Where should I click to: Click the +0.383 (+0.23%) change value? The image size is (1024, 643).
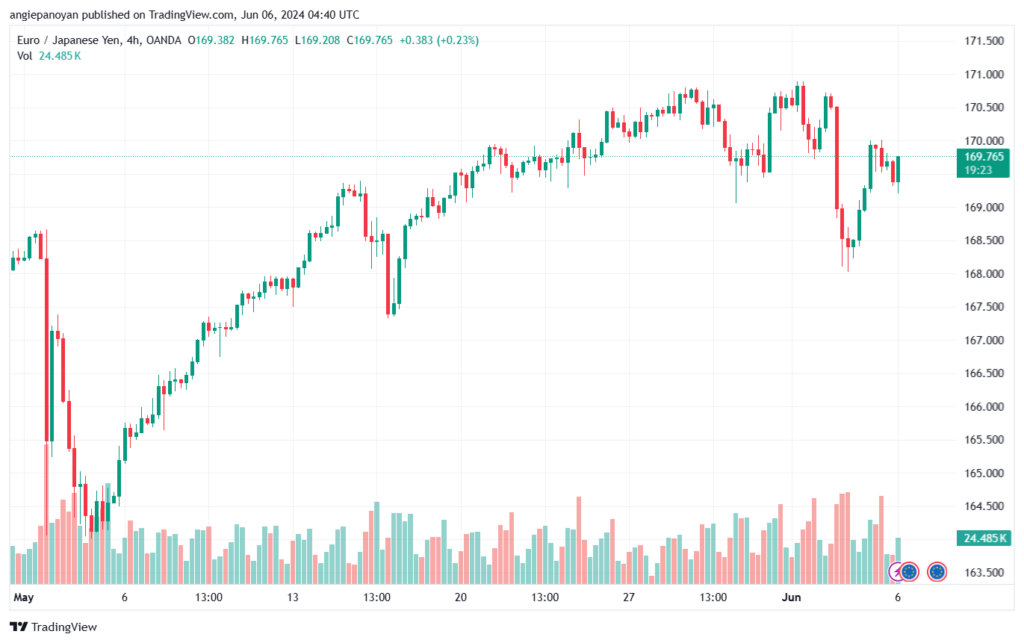click(x=439, y=40)
